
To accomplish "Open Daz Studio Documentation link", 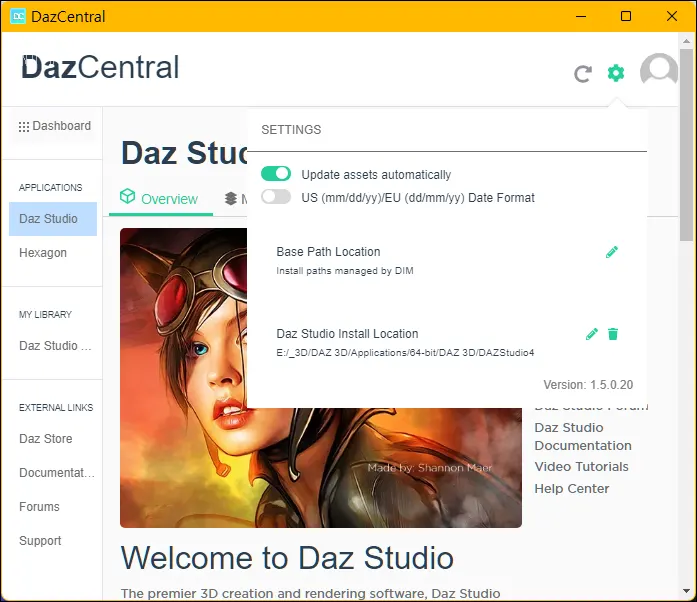I will (583, 437).
